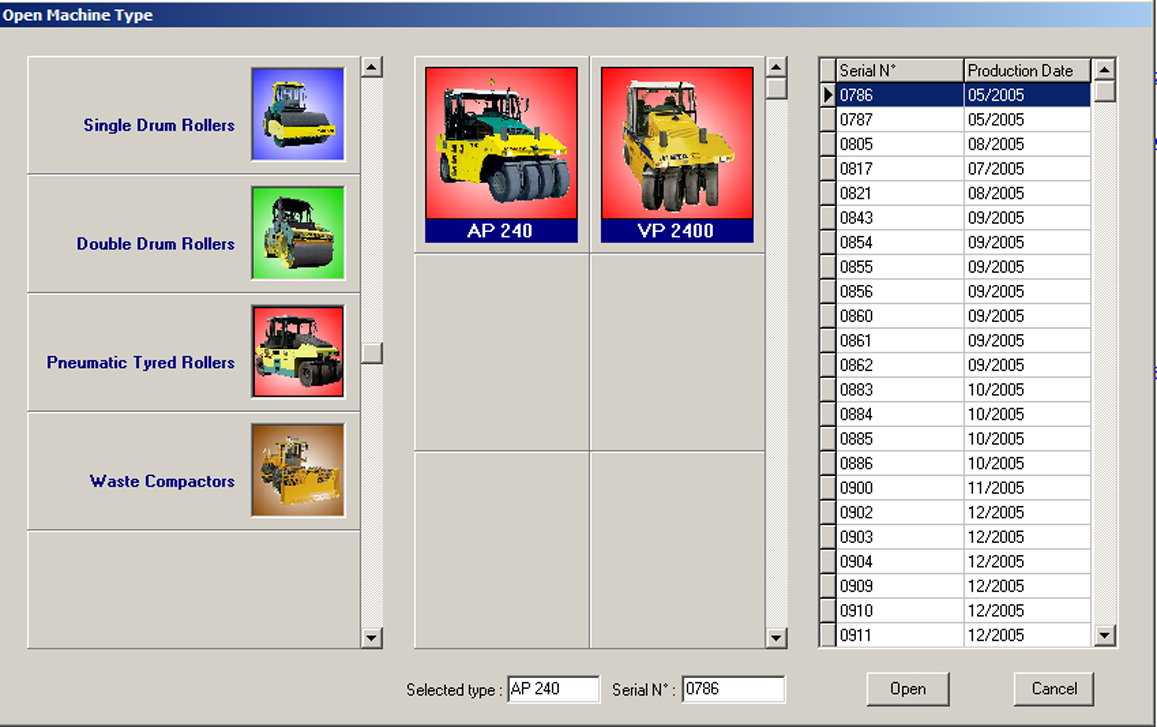Select the Single Drum Rollers machine icon
The image size is (1157, 727).
tap(298, 114)
